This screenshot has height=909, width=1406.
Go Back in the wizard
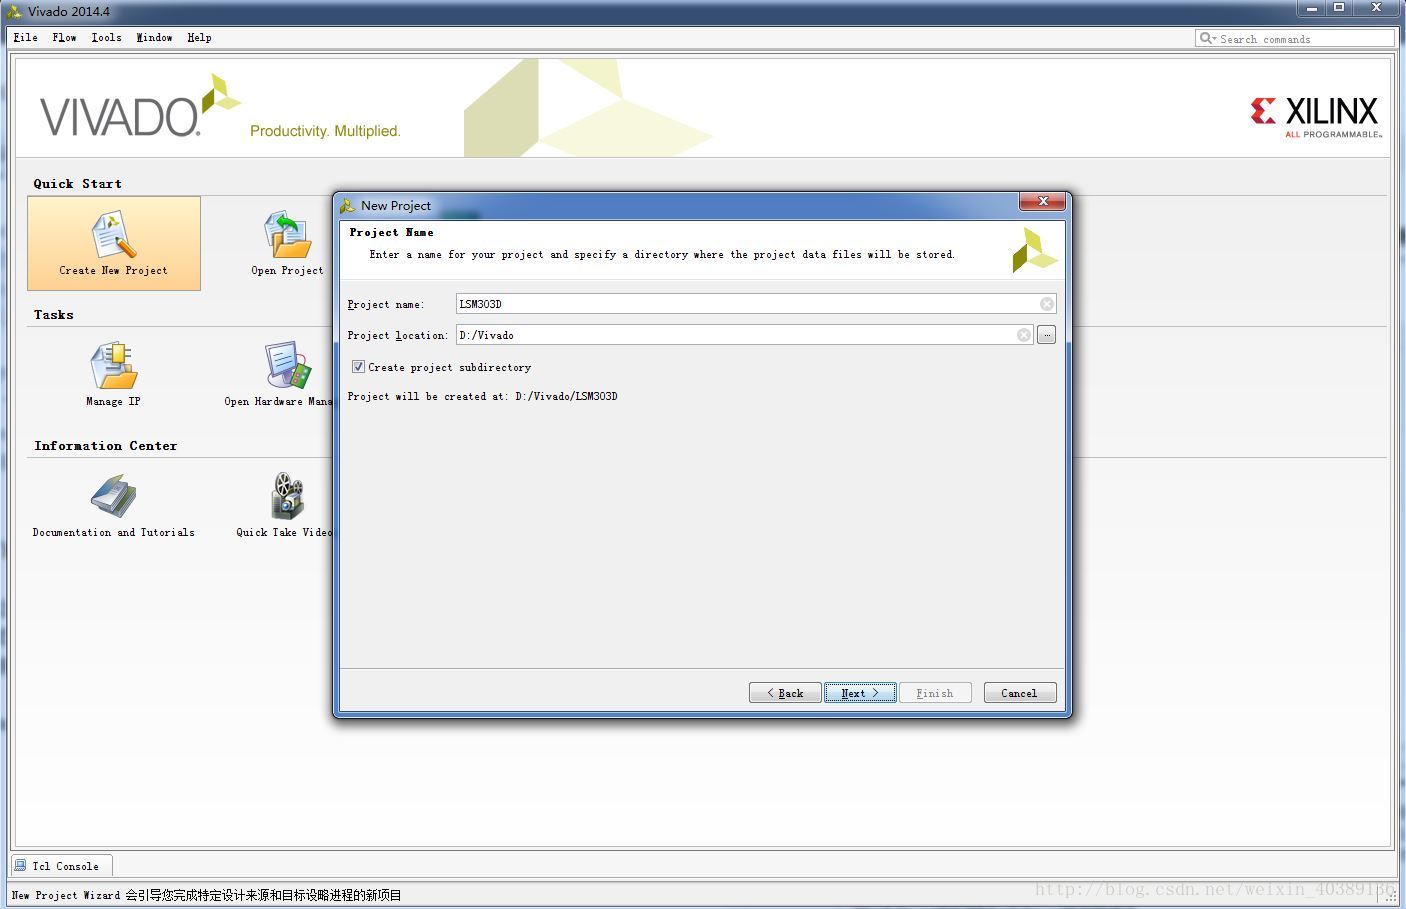[785, 693]
